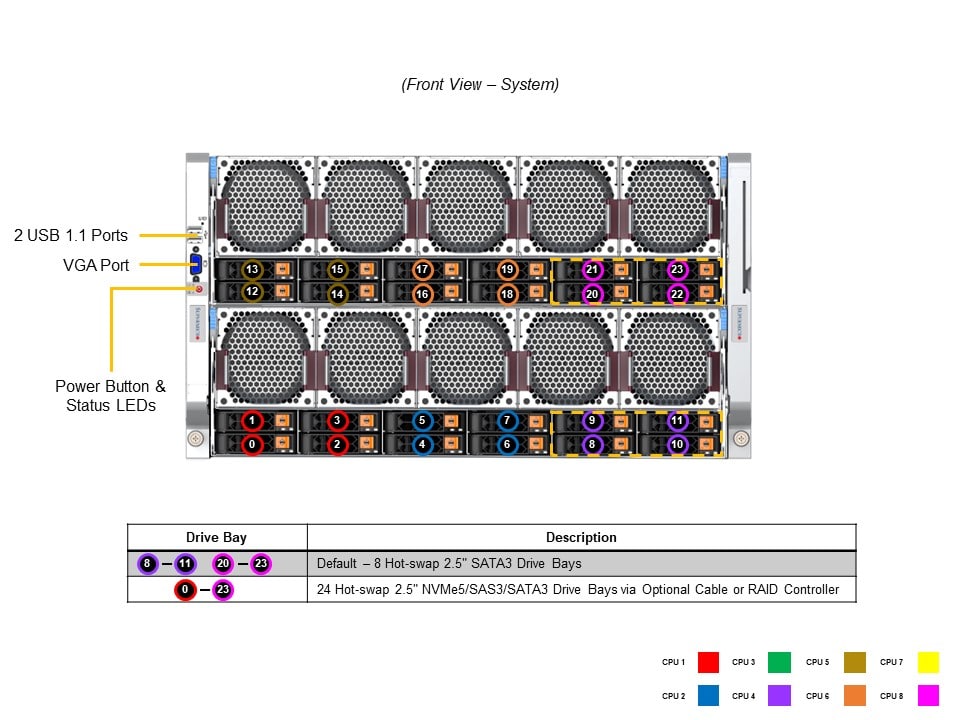Select the "Power Button & Status LEDs" label
Viewport: 960px width, 720px height.
111,396
